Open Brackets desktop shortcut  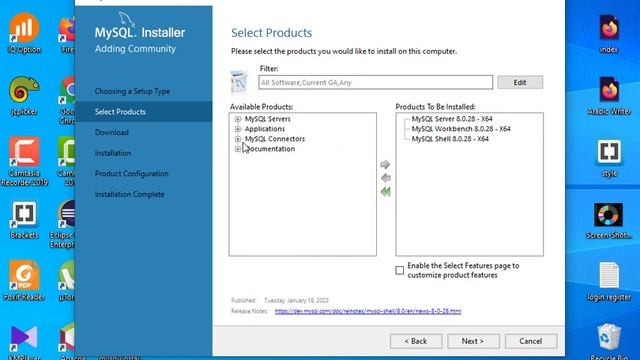(24, 220)
